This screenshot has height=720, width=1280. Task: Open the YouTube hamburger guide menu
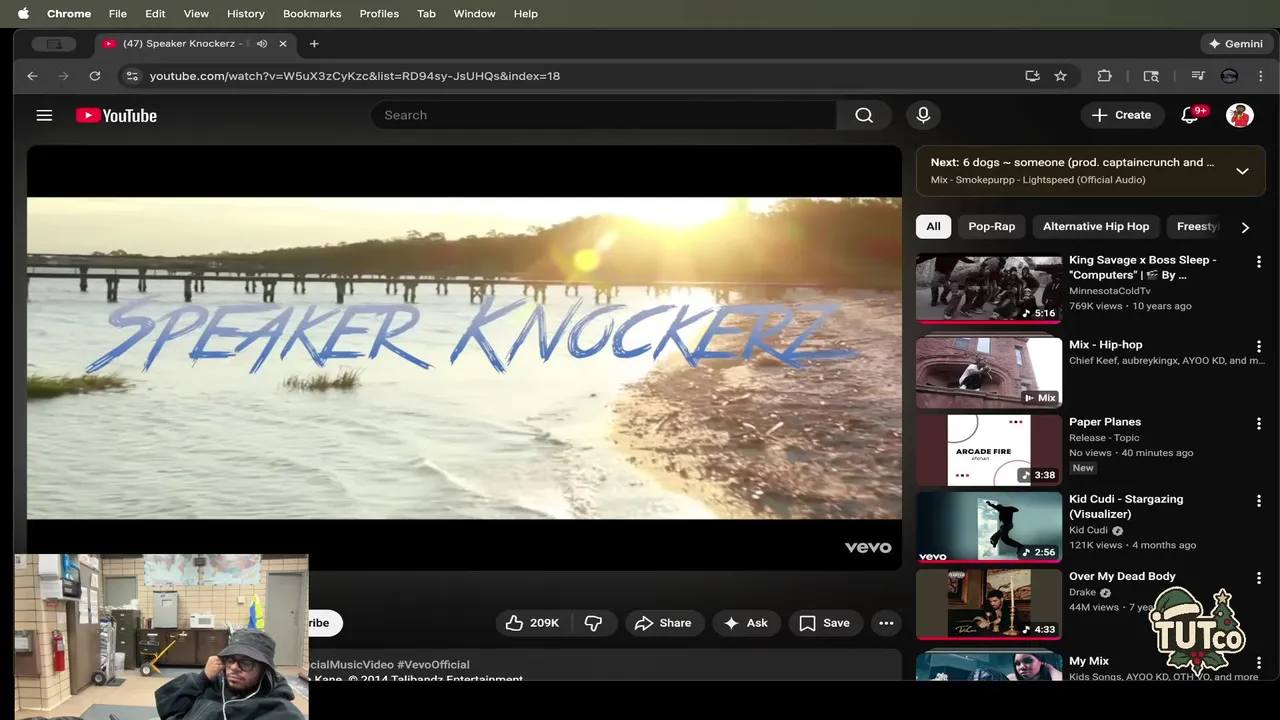[44, 115]
